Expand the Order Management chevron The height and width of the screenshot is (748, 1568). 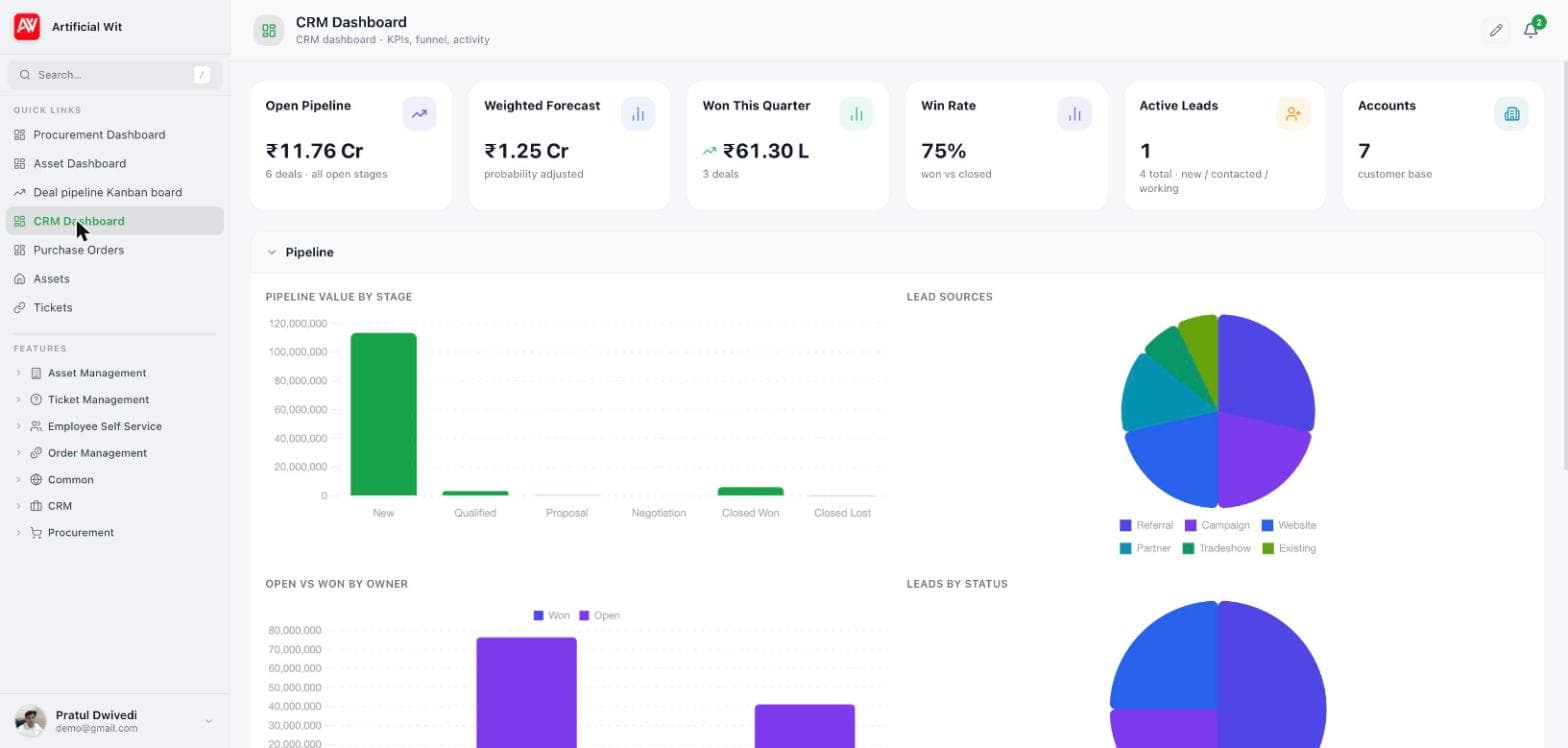coord(18,453)
